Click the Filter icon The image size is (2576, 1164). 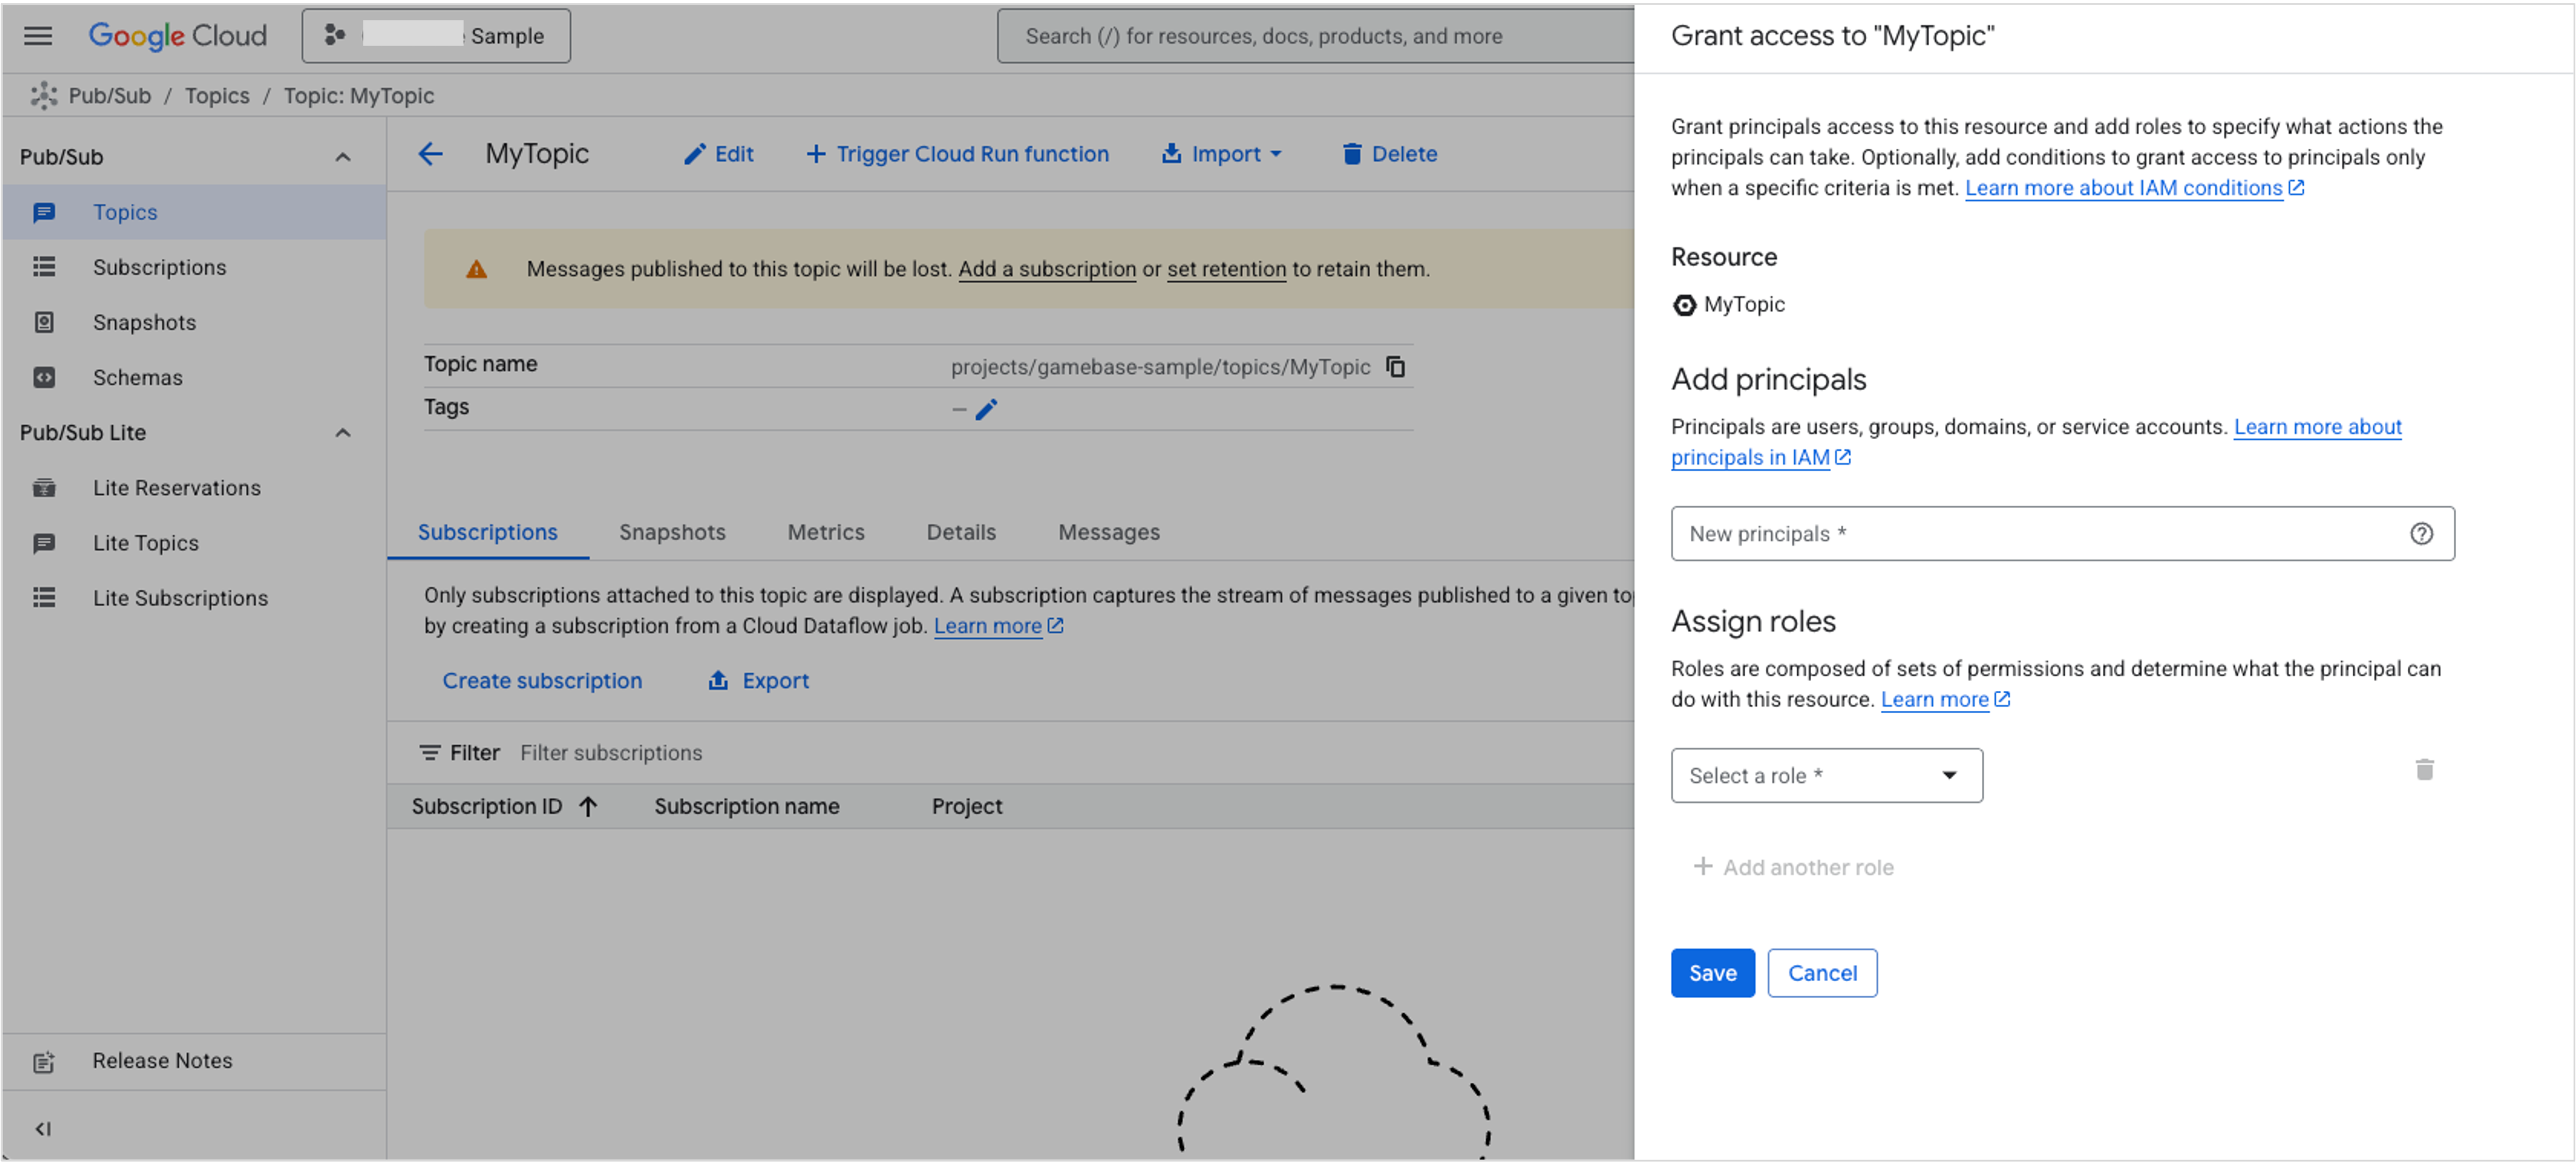coord(429,753)
